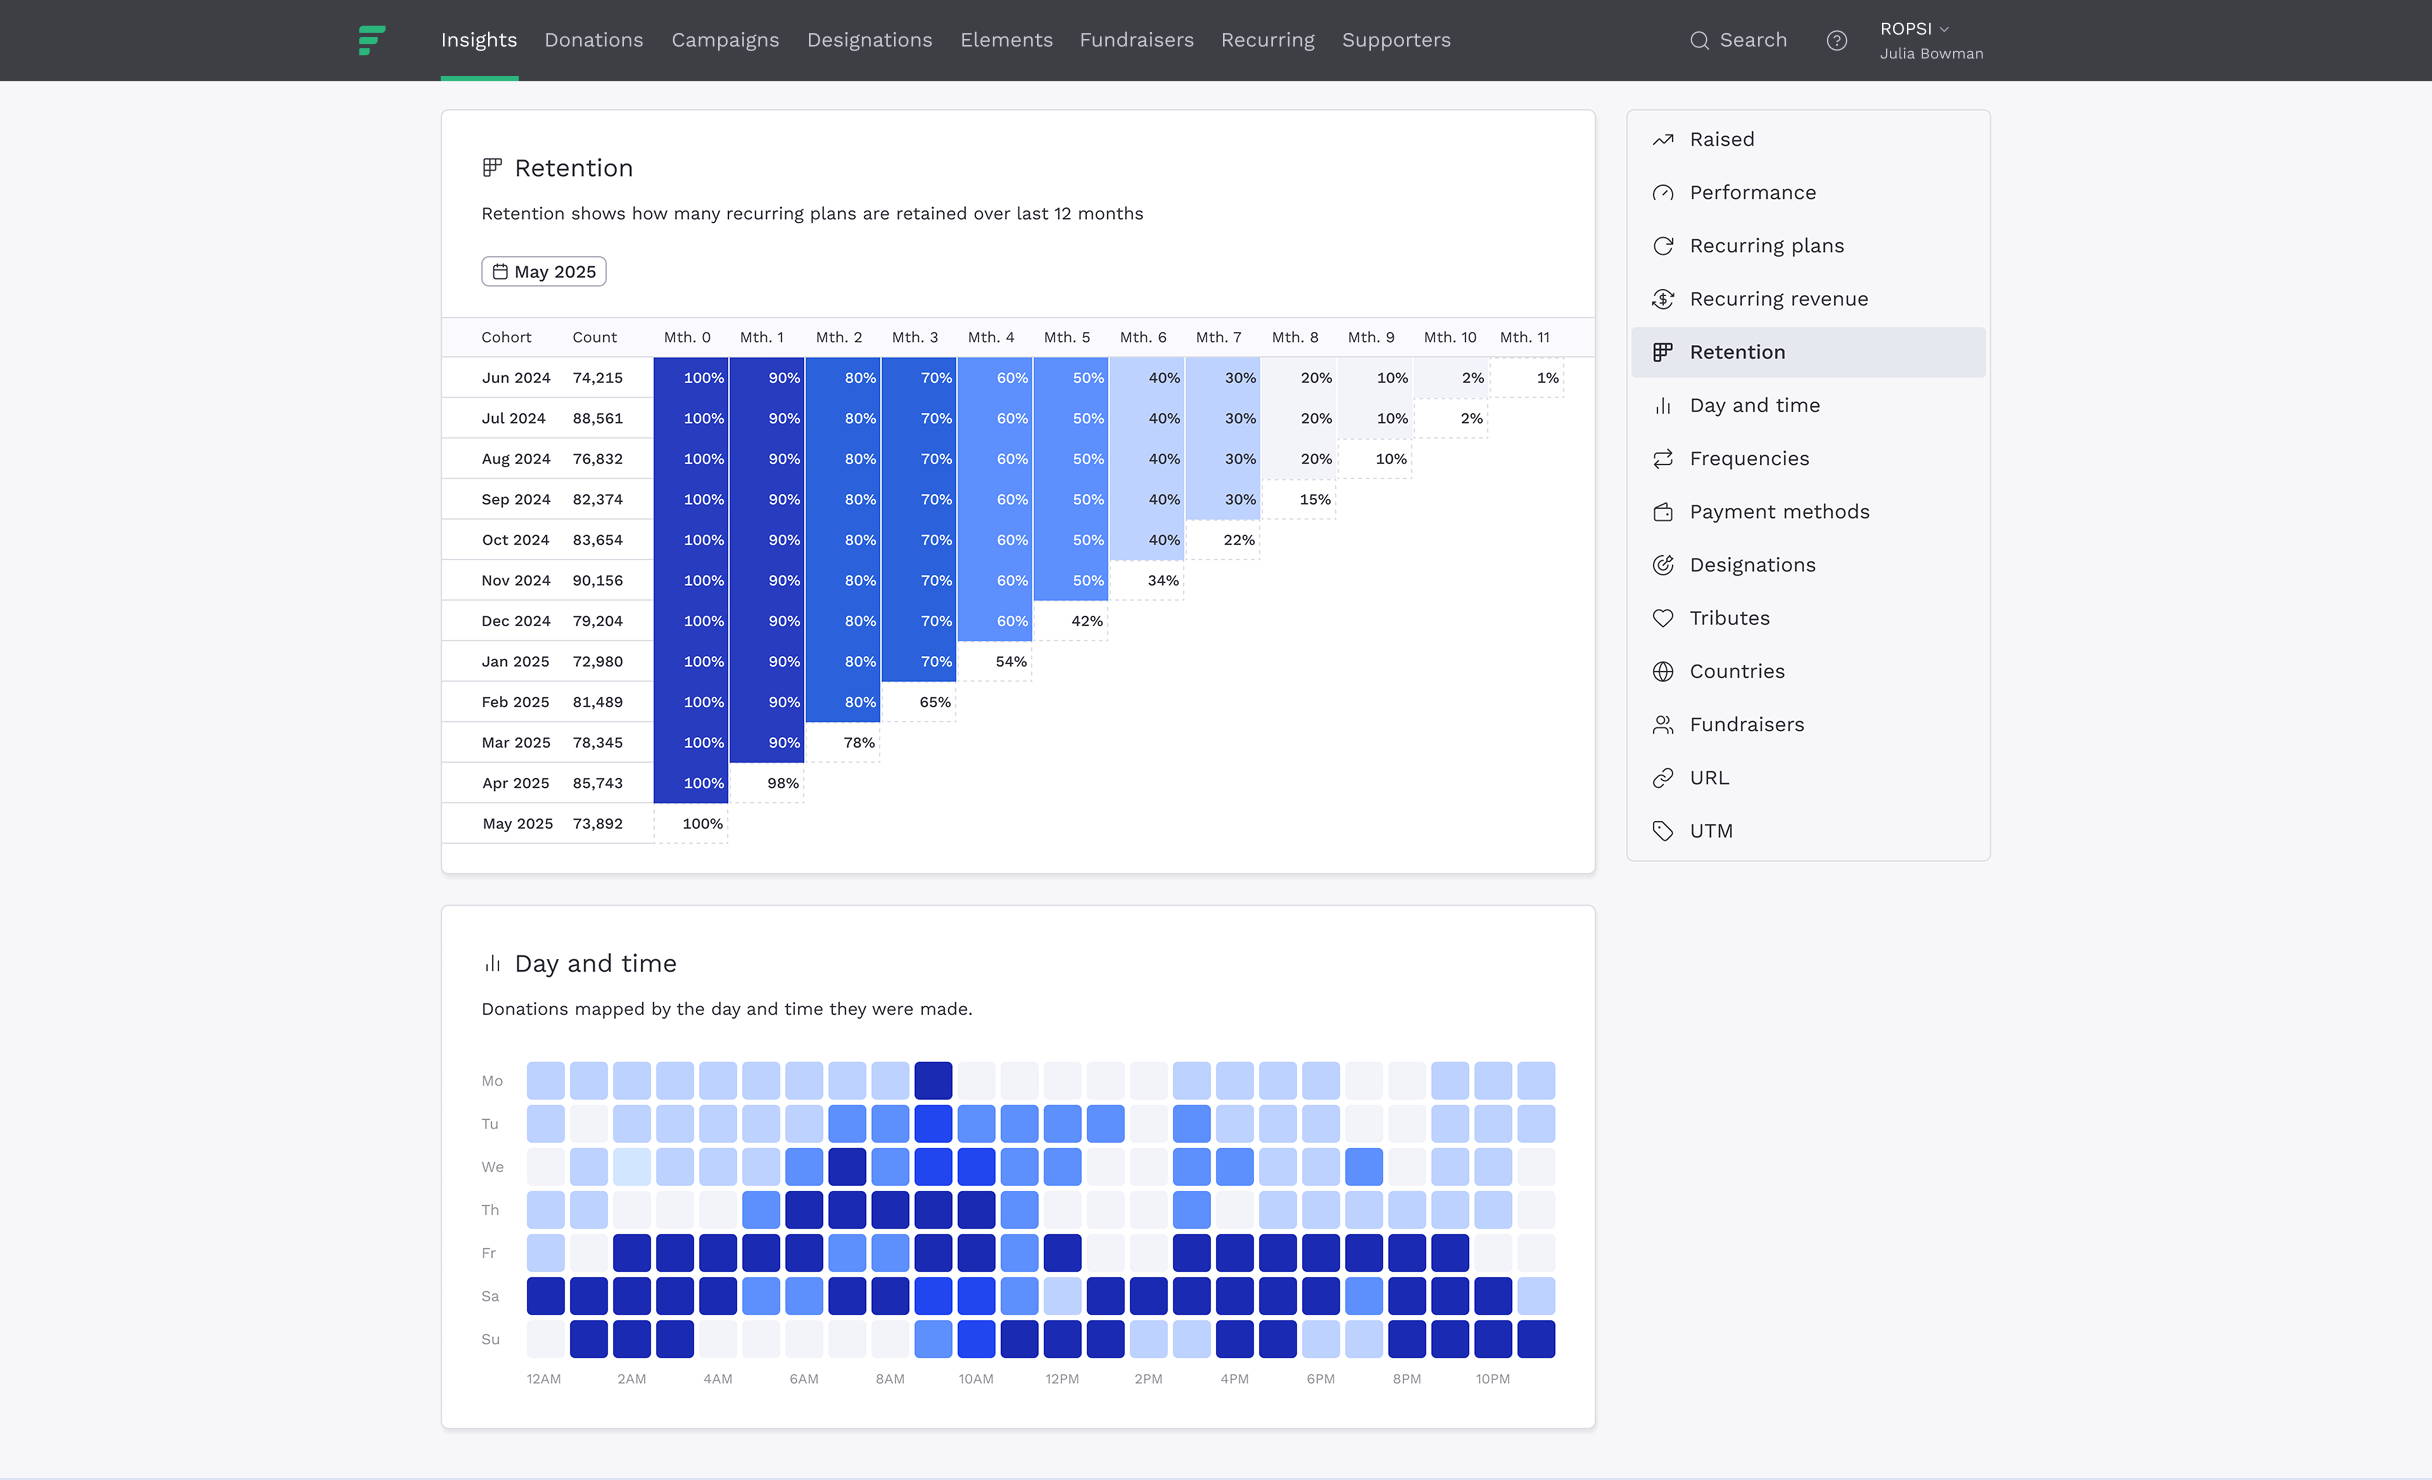Select Day and time in sidebar
Image resolution: width=2432 pixels, height=1480 pixels.
tap(1754, 405)
